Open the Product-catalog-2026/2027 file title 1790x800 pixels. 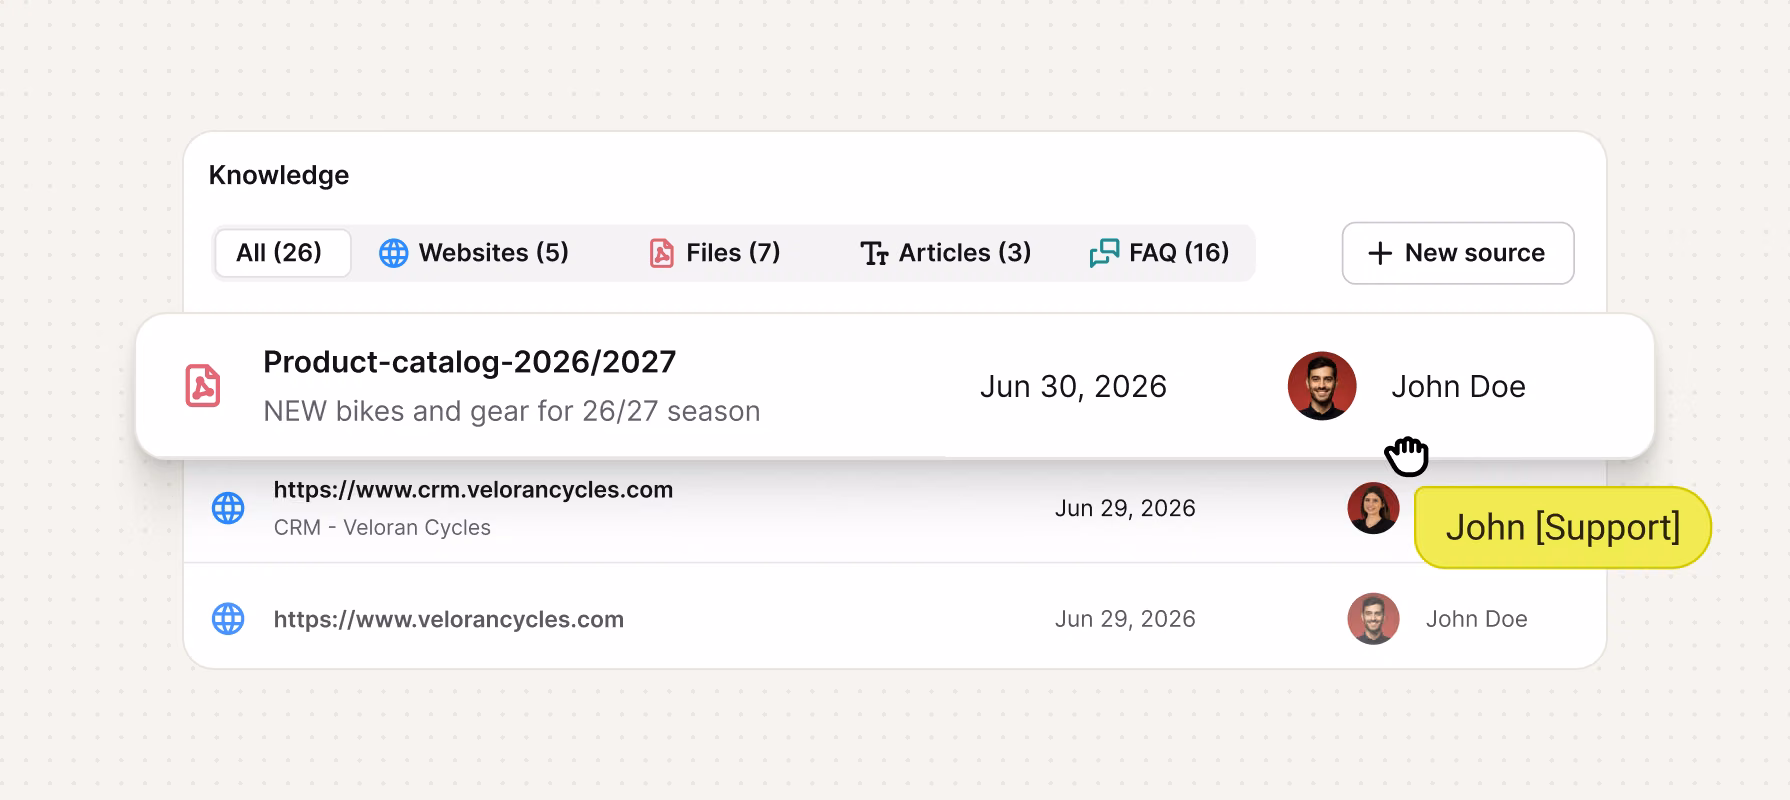click(x=470, y=362)
